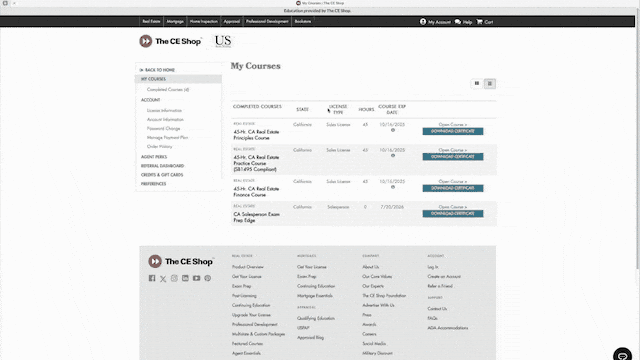Open Mortgage Essentials footer link
640x360 pixels.
click(315, 296)
